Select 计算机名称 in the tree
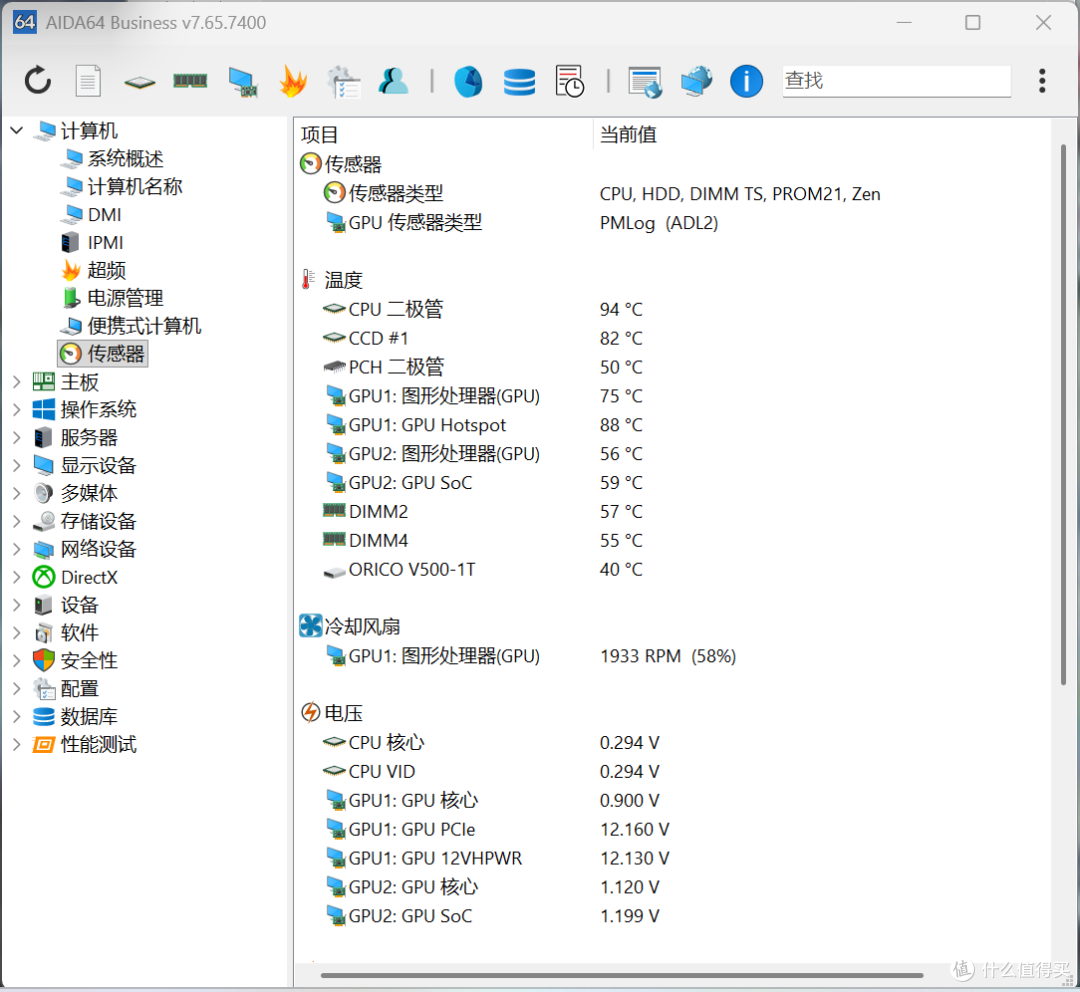The image size is (1080, 992). click(122, 187)
